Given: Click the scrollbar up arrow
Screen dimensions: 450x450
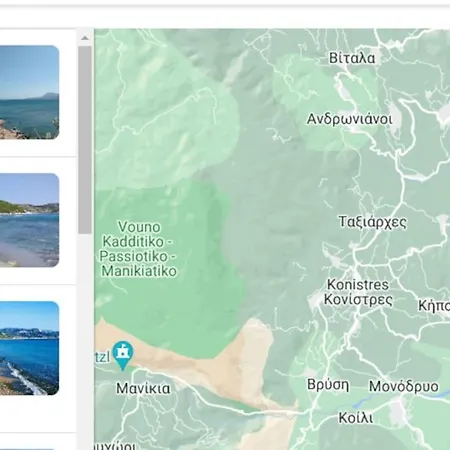Looking at the screenshot, I should pos(85,38).
